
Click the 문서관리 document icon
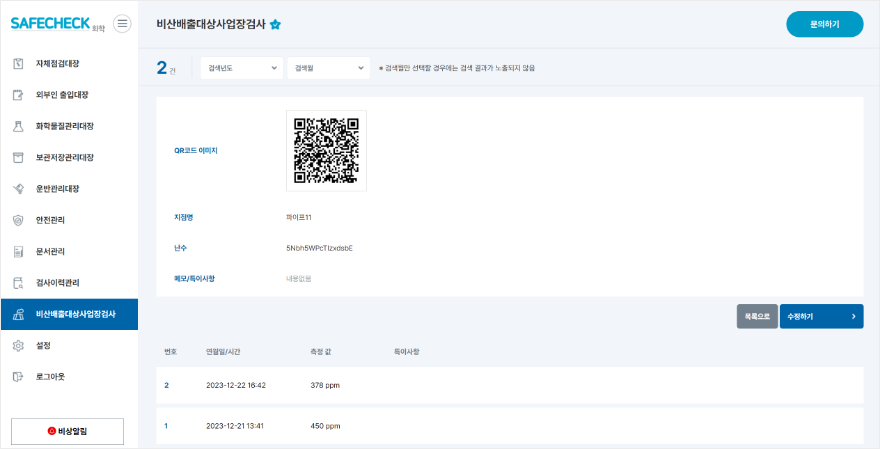click(x=18, y=251)
